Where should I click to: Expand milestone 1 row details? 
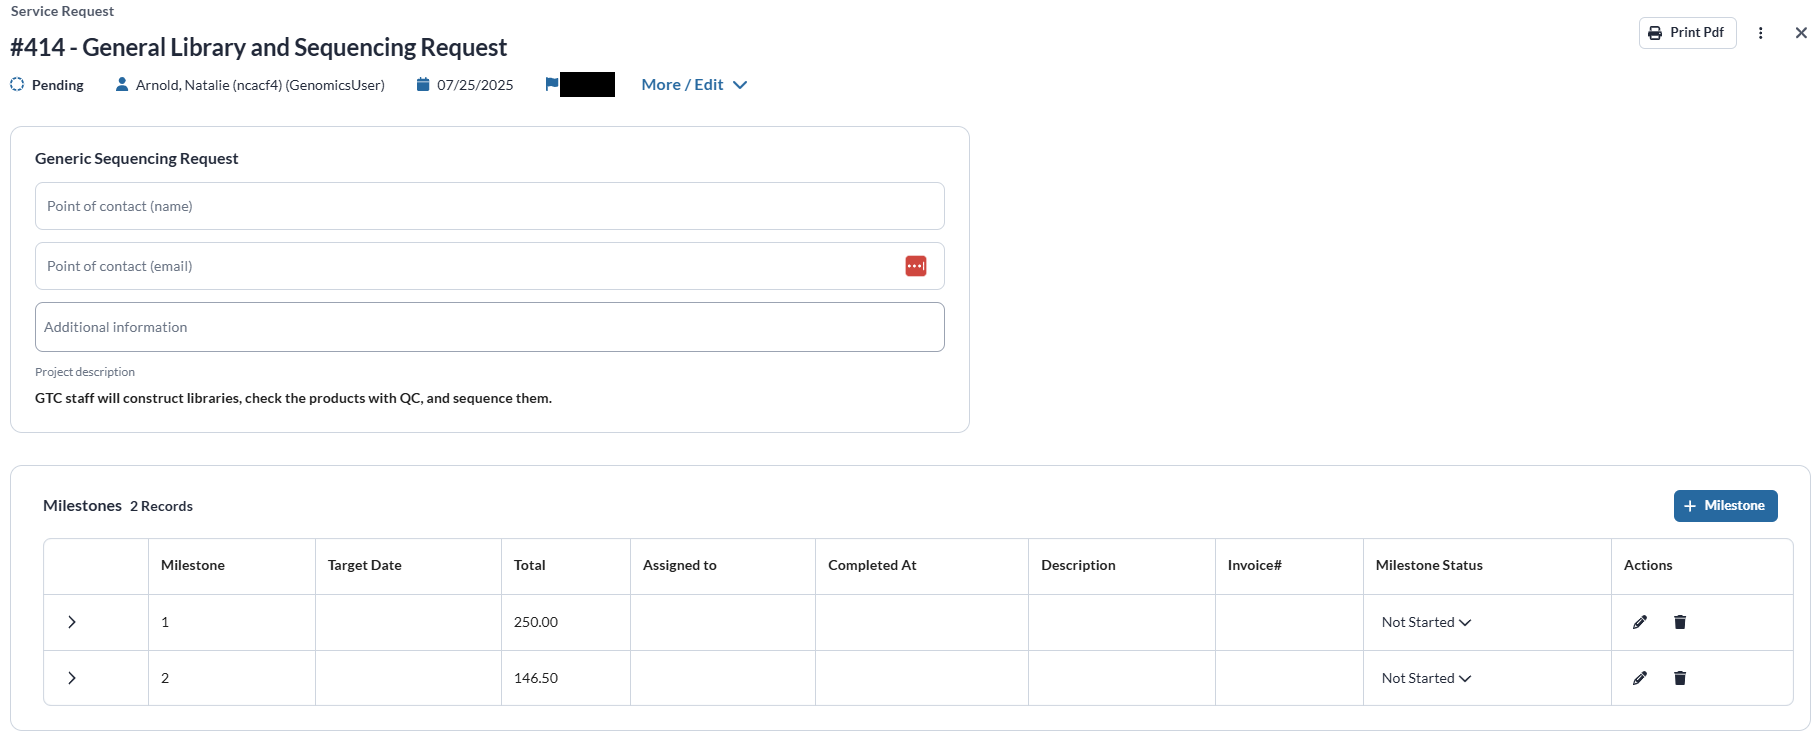click(x=72, y=622)
